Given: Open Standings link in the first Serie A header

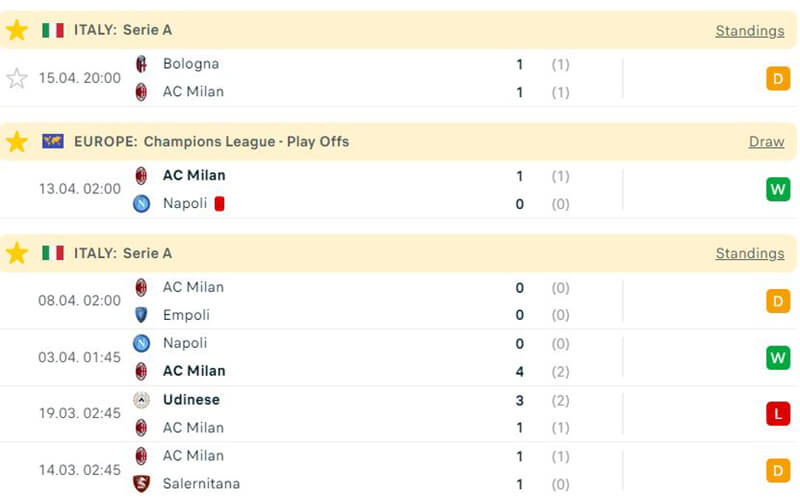Looking at the screenshot, I should click(749, 31).
